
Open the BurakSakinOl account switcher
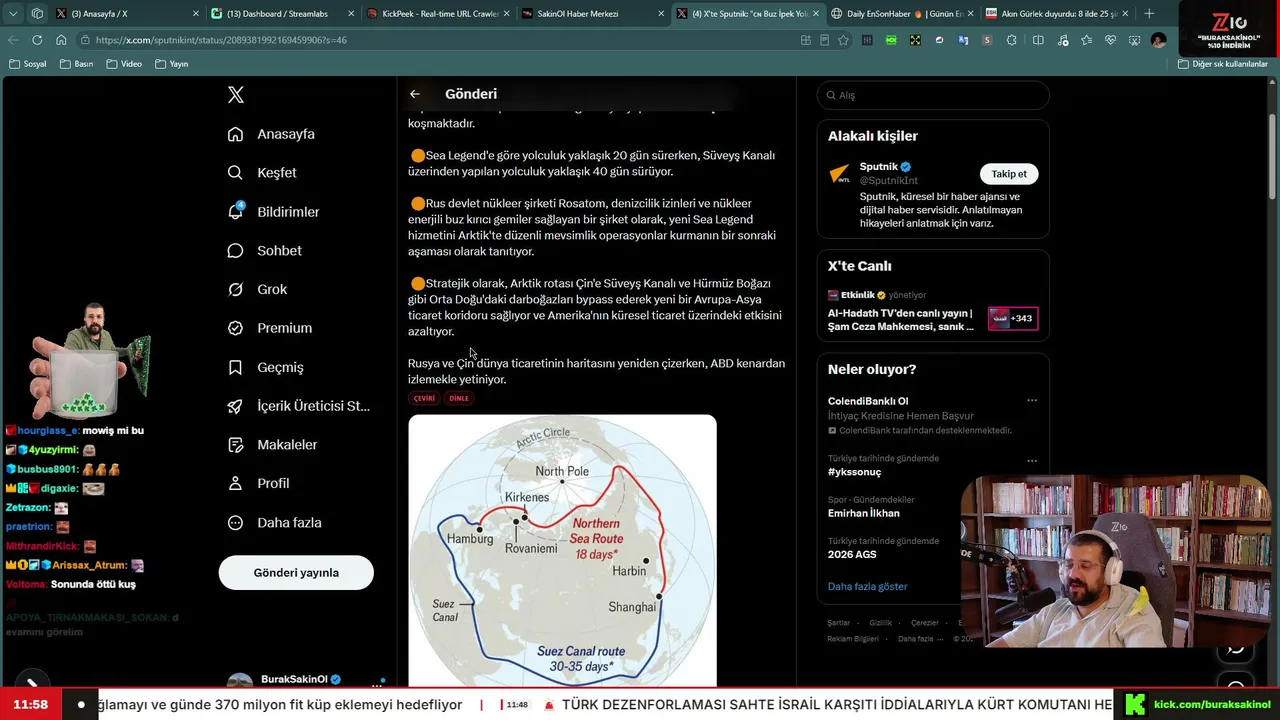(305, 680)
